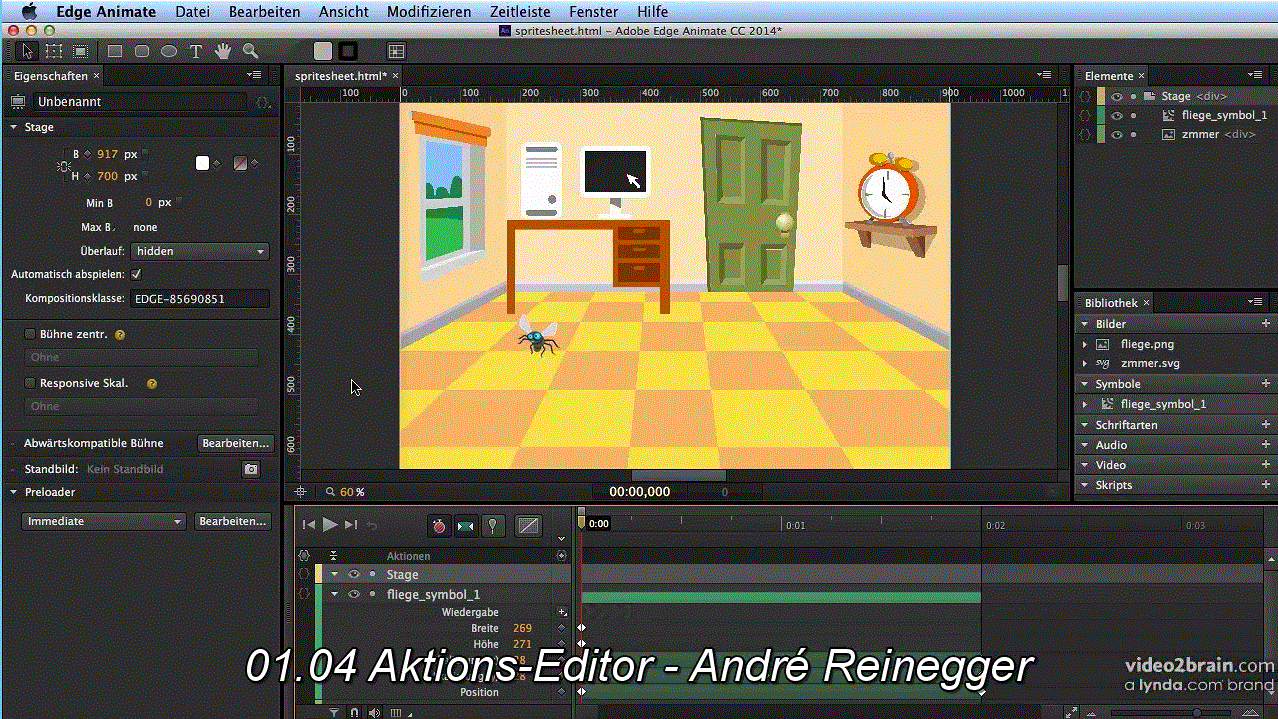
Task: Click the timeline easing graph icon
Action: pos(528,525)
